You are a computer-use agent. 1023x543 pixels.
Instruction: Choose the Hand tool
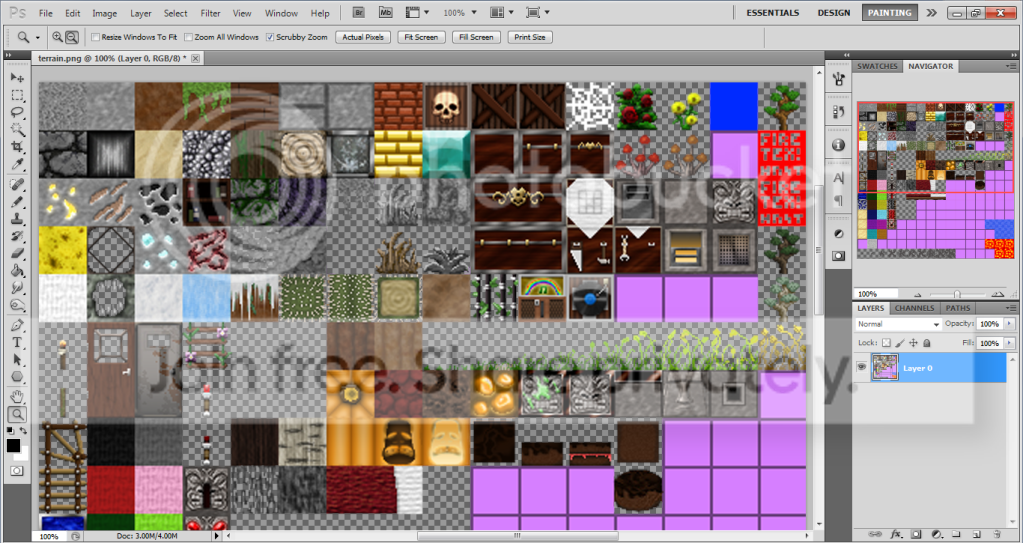17,395
